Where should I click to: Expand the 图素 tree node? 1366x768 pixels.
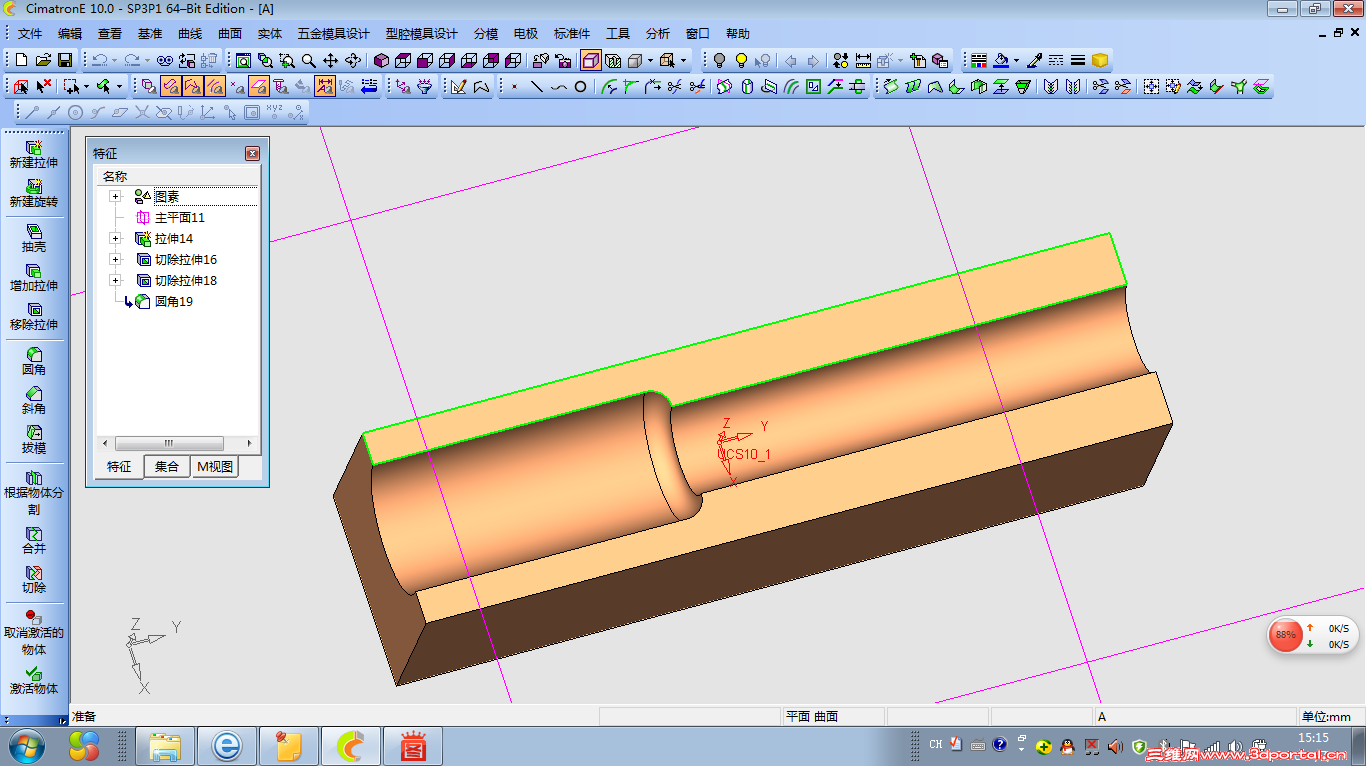115,197
